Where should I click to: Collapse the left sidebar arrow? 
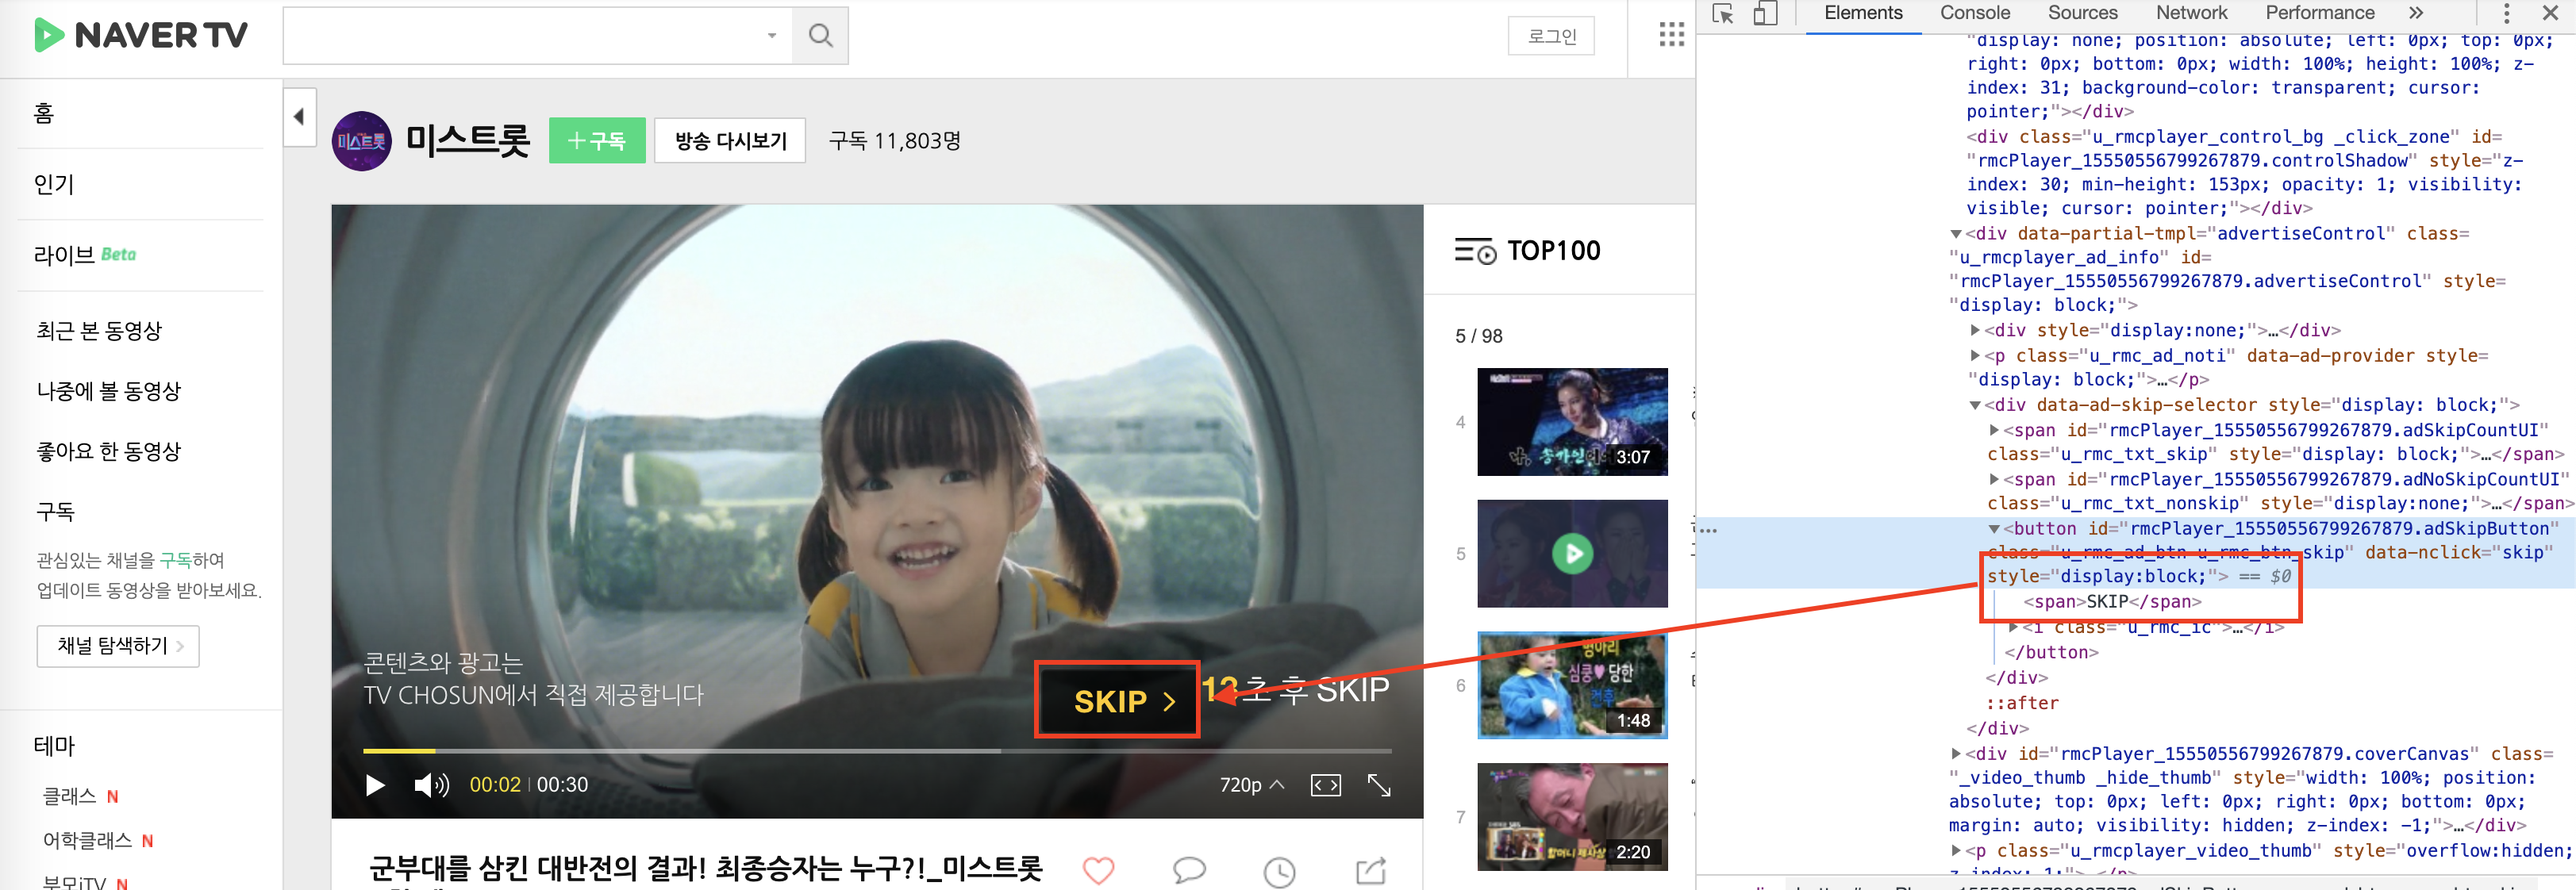(x=299, y=117)
